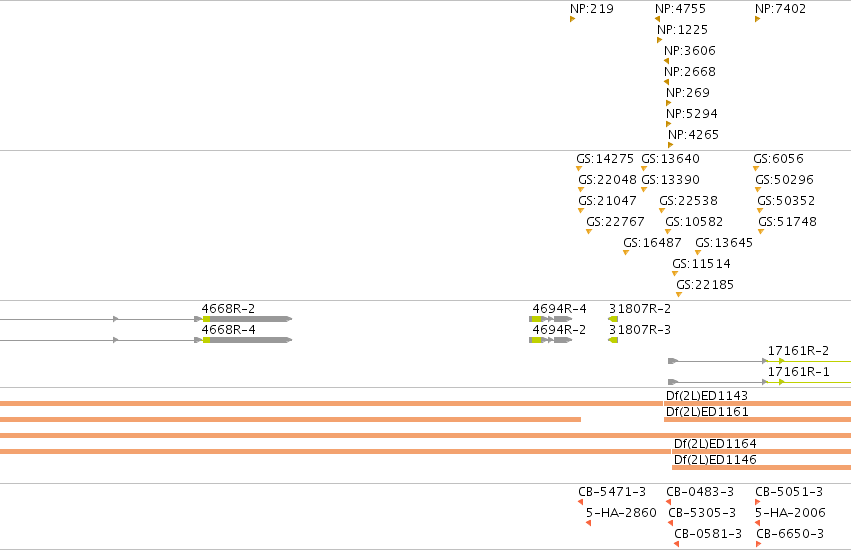This screenshot has width=851, height=550.
Task: Open the CB-6650-3 insertion label
Action: coord(790,534)
